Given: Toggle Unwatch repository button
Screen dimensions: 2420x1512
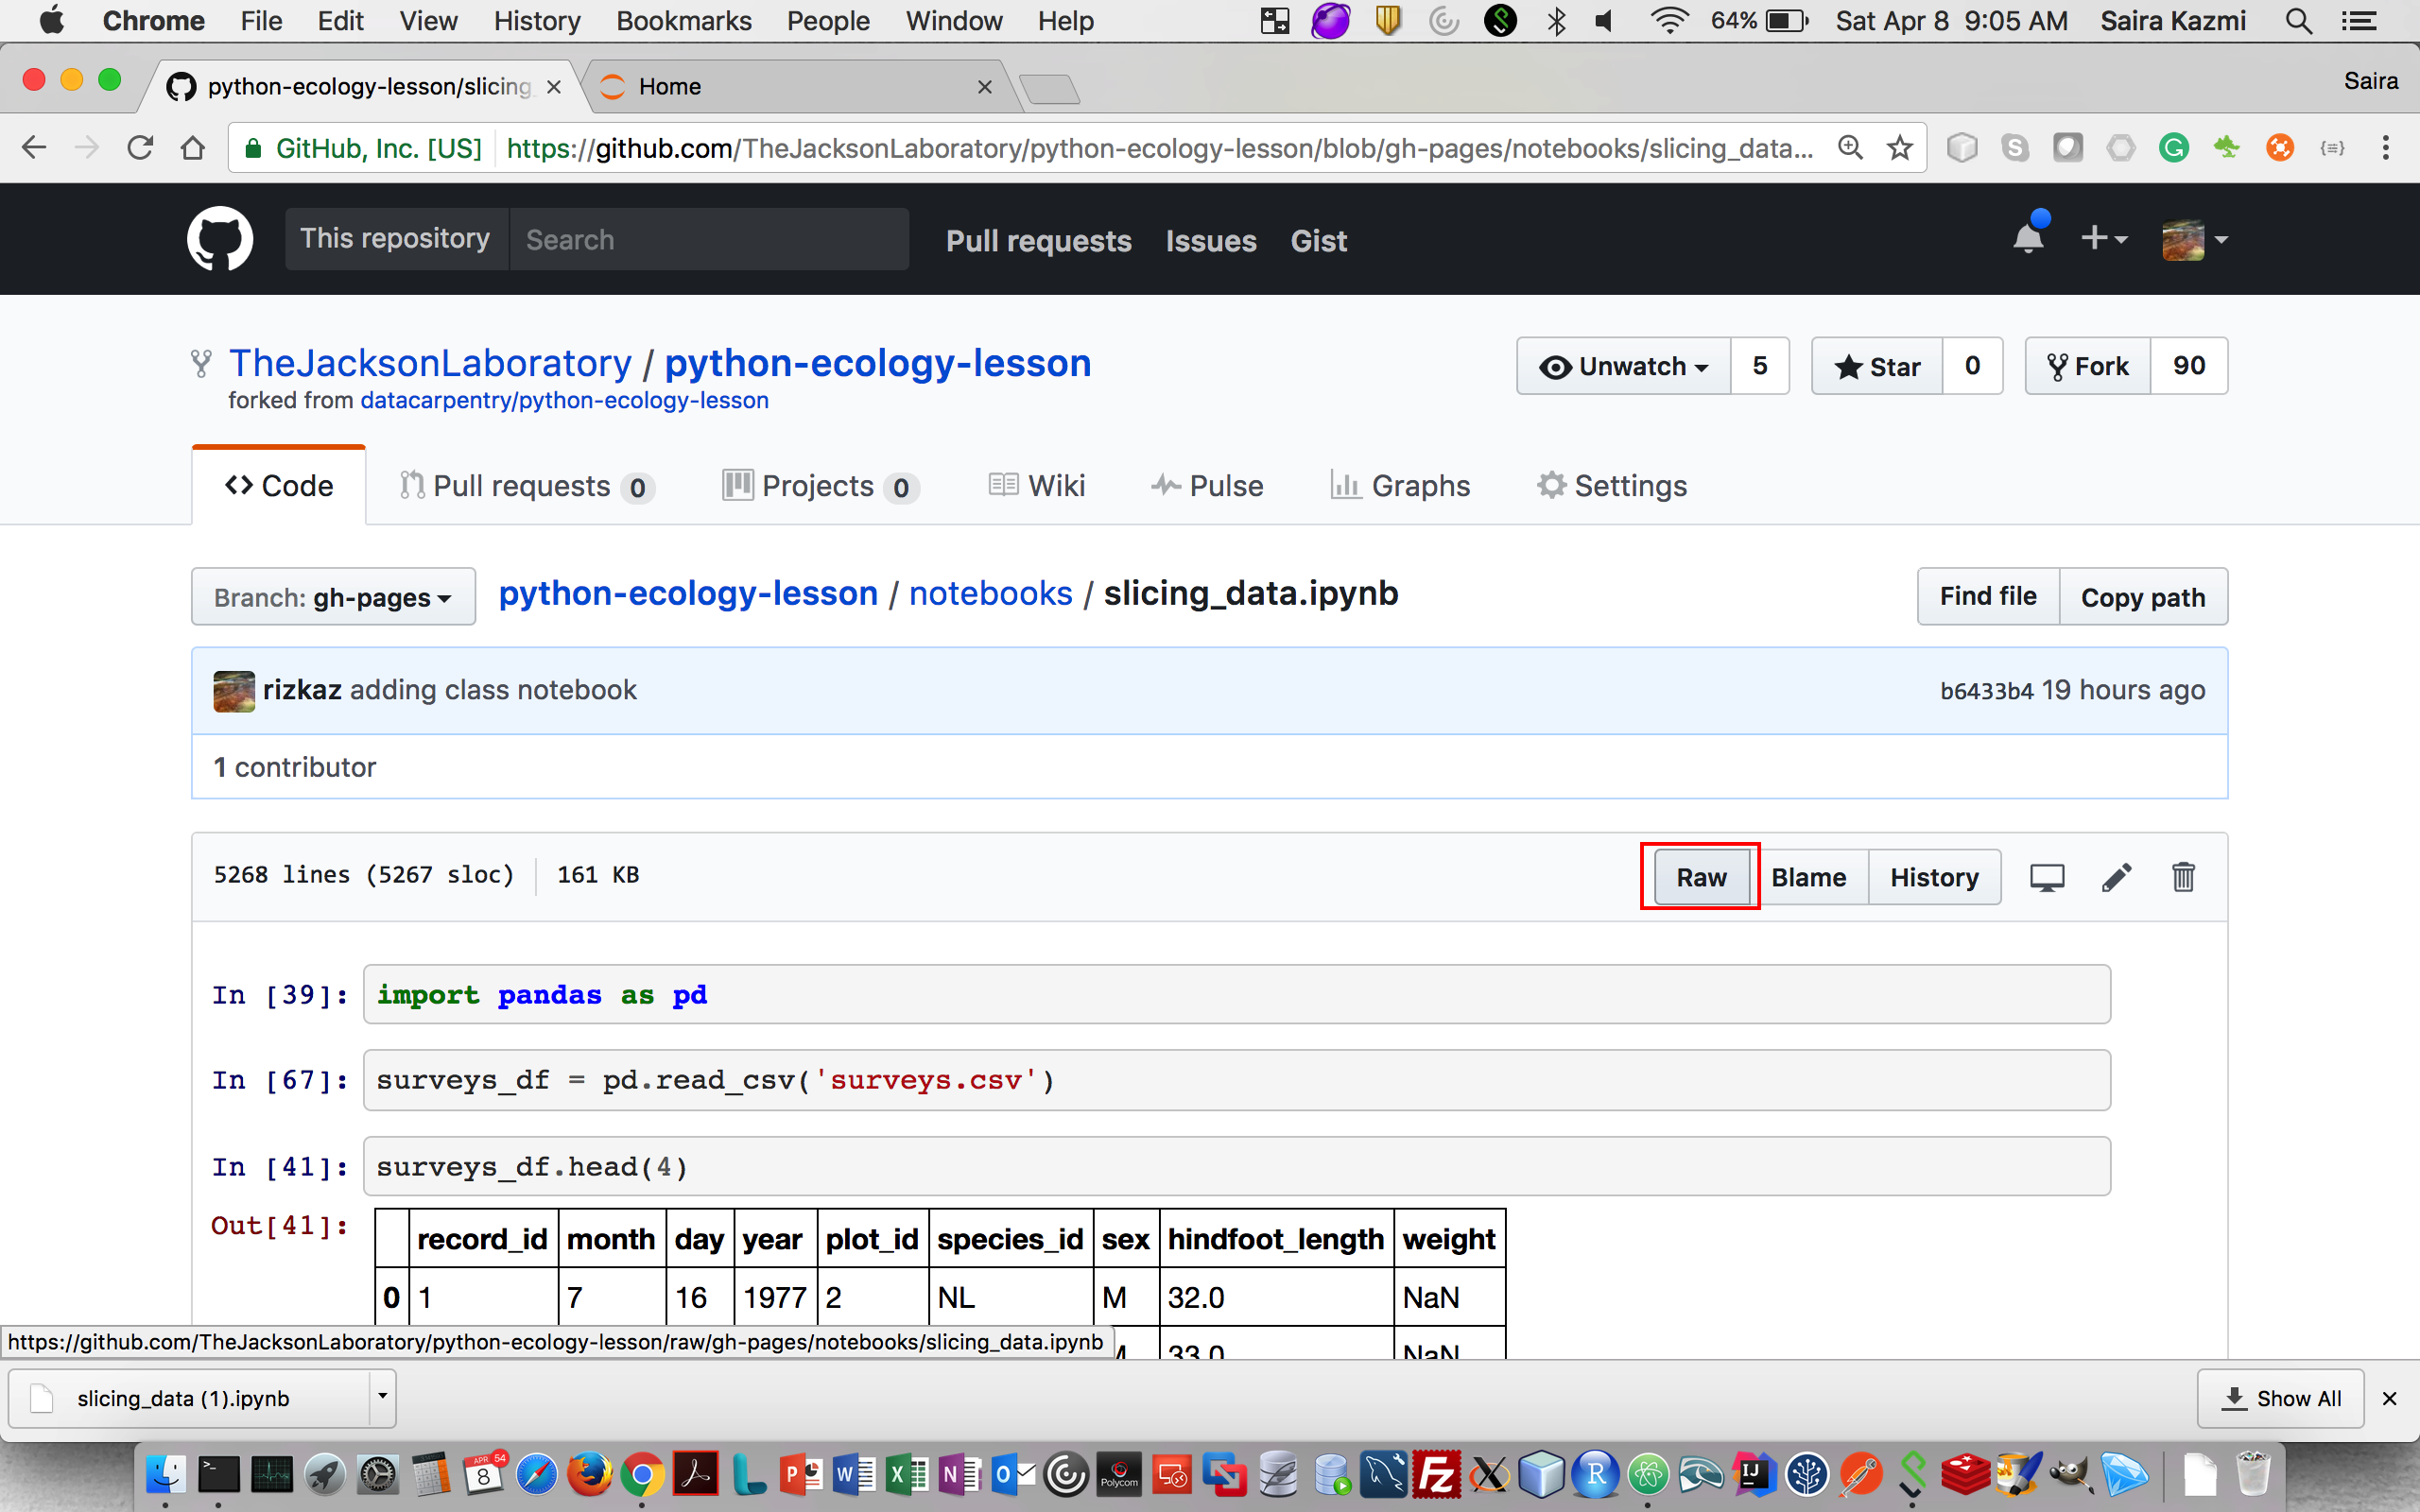Looking at the screenshot, I should [1624, 366].
